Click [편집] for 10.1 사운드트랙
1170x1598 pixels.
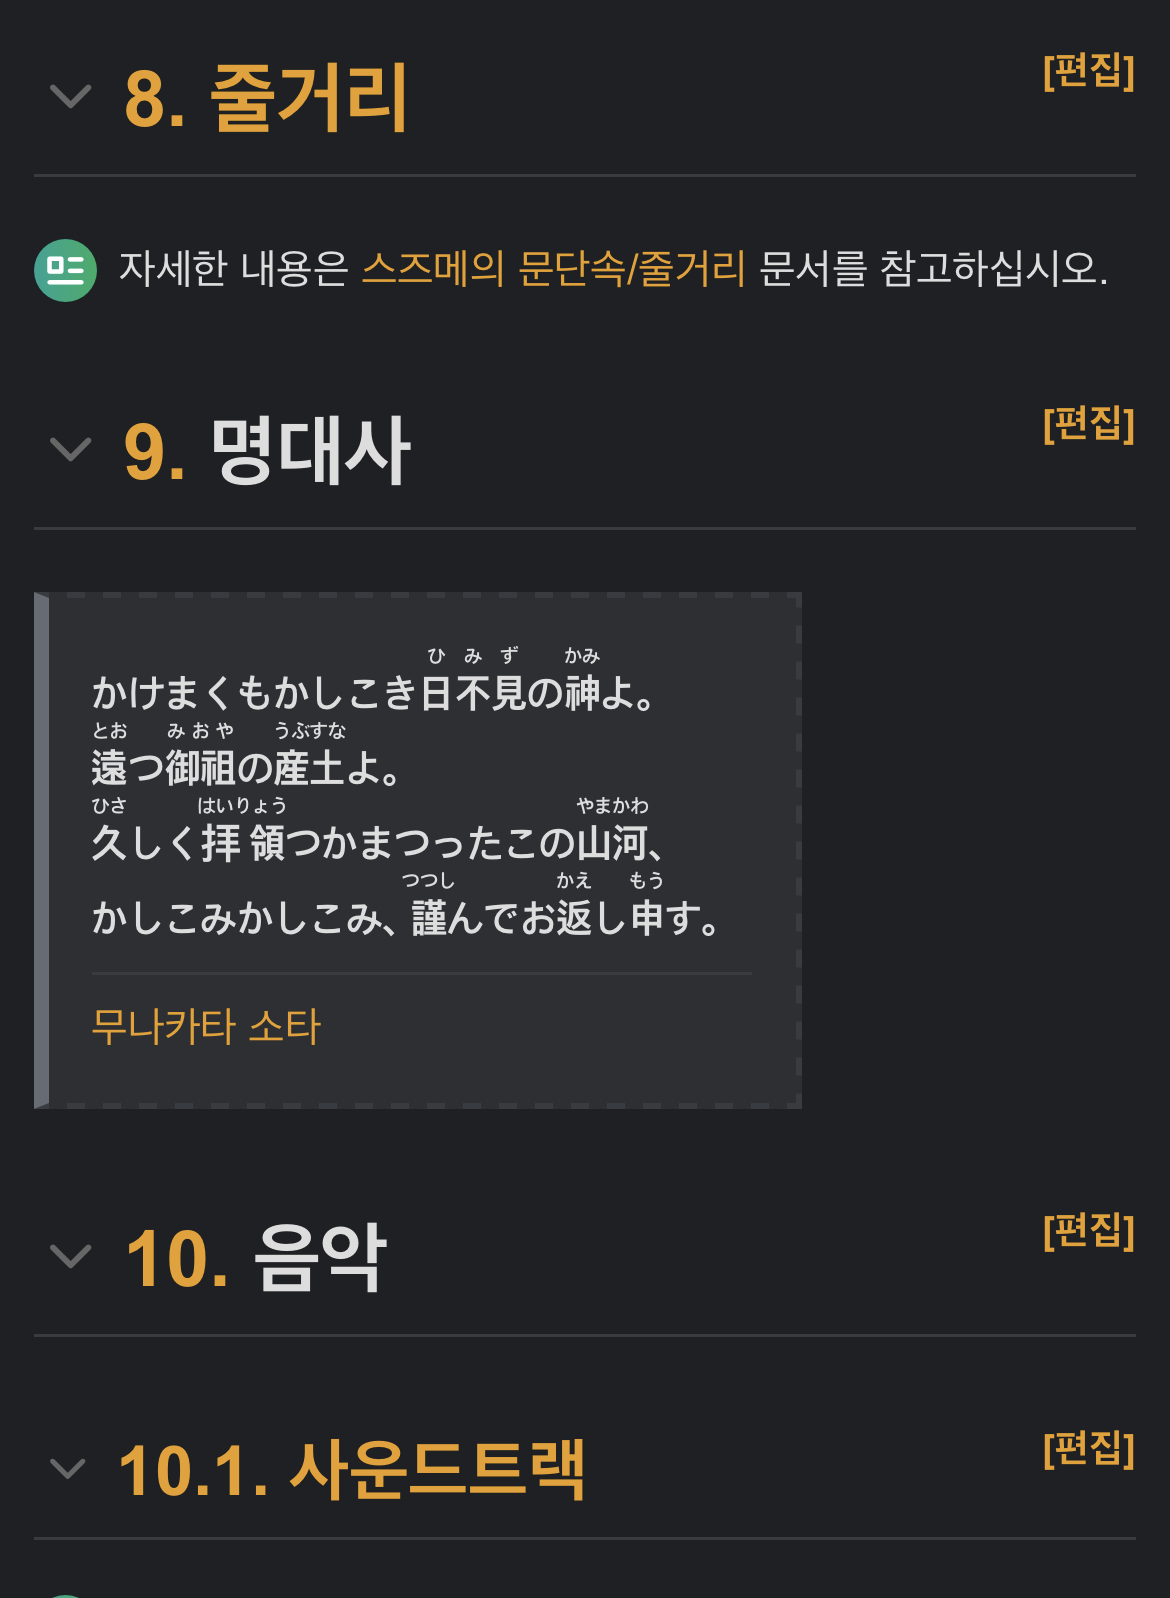[1088, 1448]
